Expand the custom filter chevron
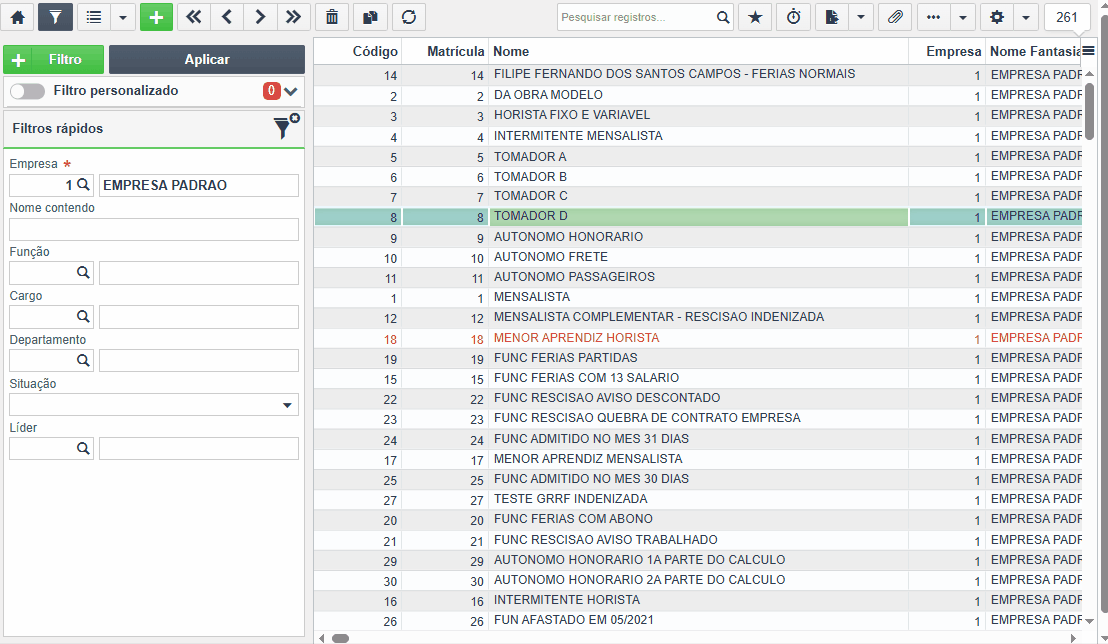Image resolution: width=1108 pixels, height=644 pixels. (290, 91)
